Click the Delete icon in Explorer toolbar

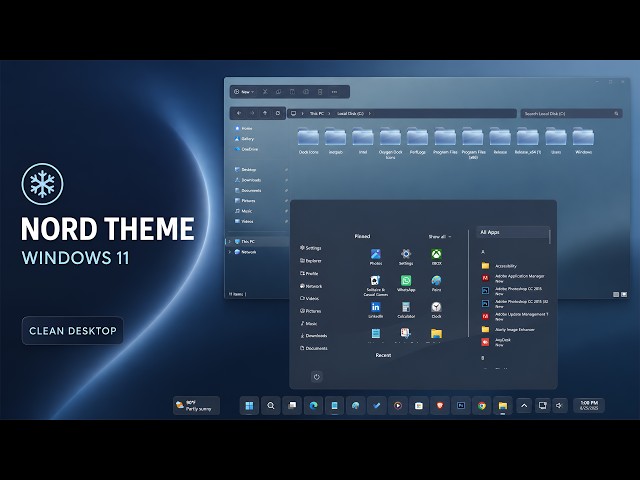(320, 92)
